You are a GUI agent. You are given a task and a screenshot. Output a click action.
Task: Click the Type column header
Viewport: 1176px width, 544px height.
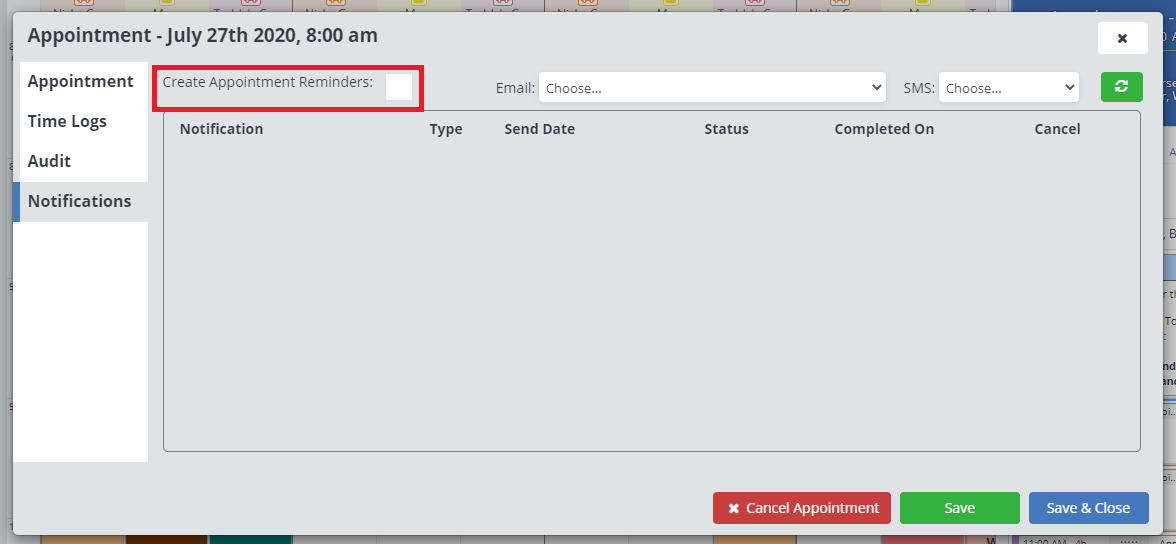pos(446,129)
